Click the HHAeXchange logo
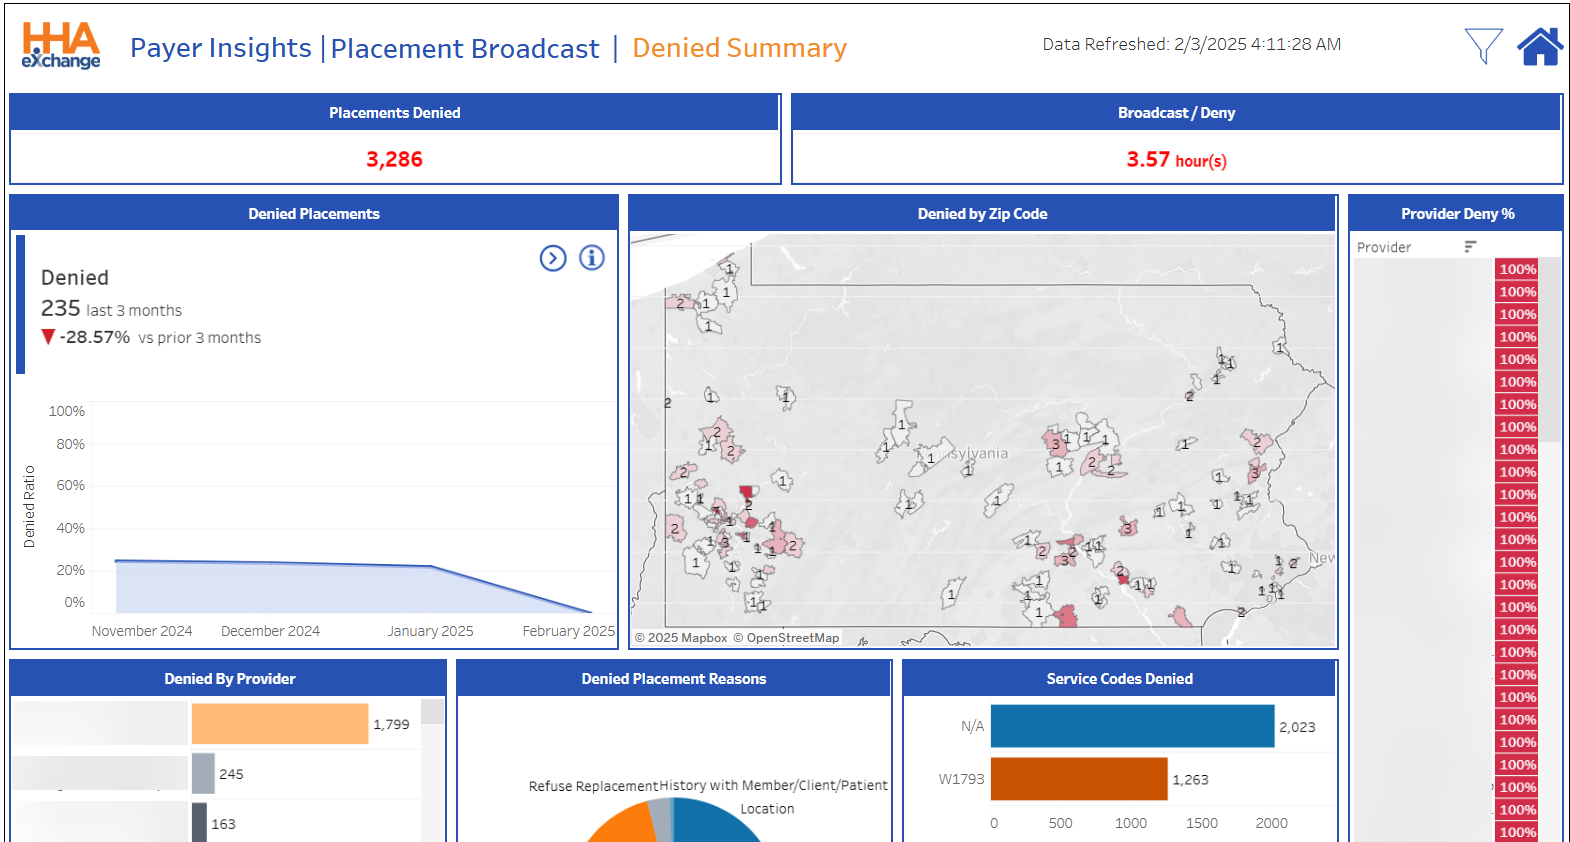 pos(61,46)
